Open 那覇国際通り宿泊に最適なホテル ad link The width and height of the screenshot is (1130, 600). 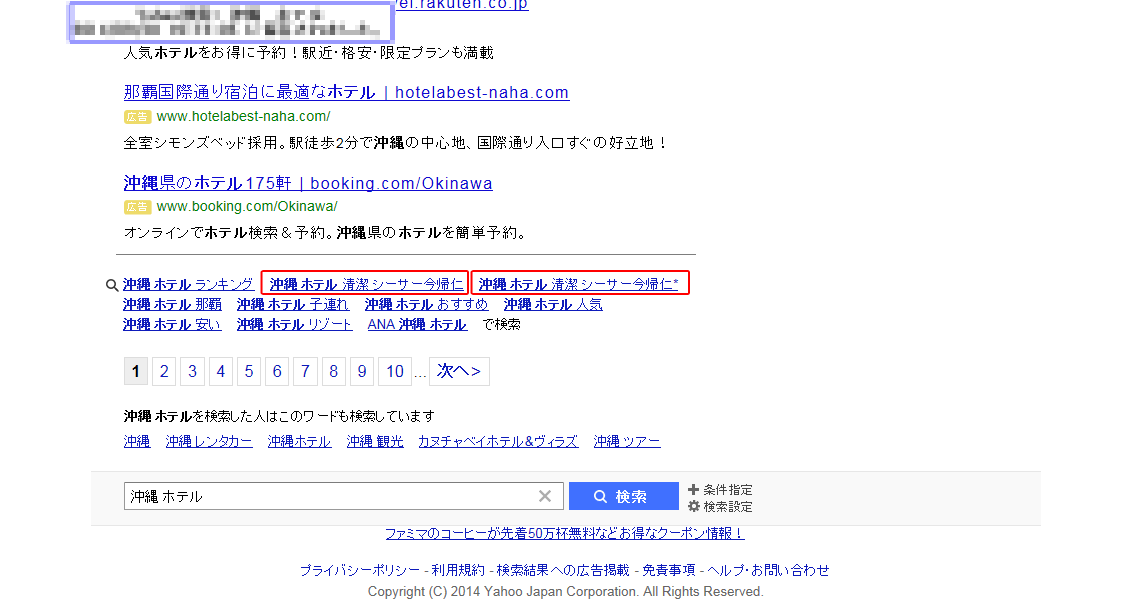(x=346, y=92)
